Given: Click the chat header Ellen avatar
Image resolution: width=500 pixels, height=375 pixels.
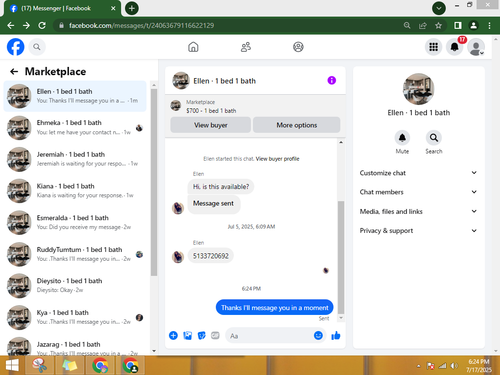Looking at the screenshot, I should (x=181, y=81).
